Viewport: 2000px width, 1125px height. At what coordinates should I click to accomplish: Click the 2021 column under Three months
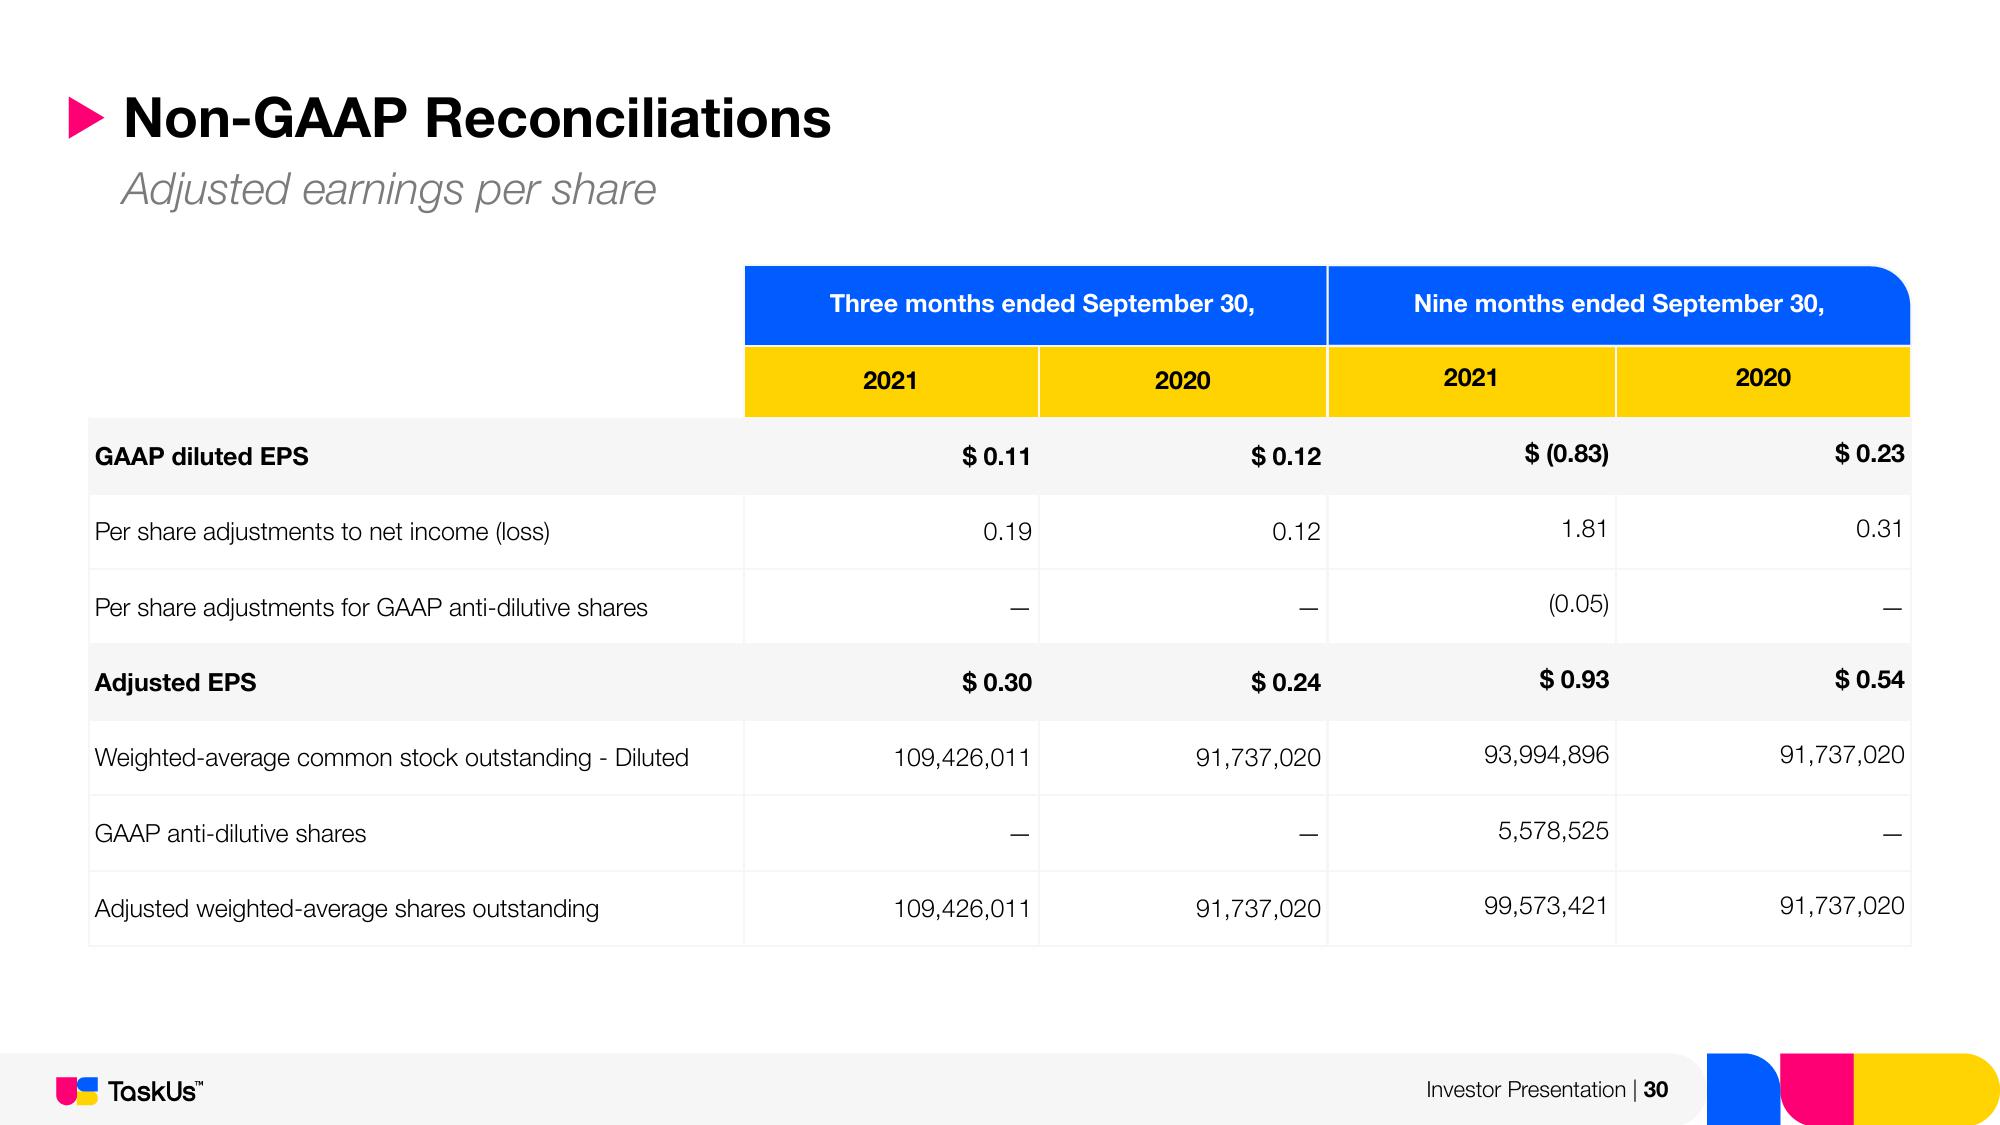(x=890, y=381)
